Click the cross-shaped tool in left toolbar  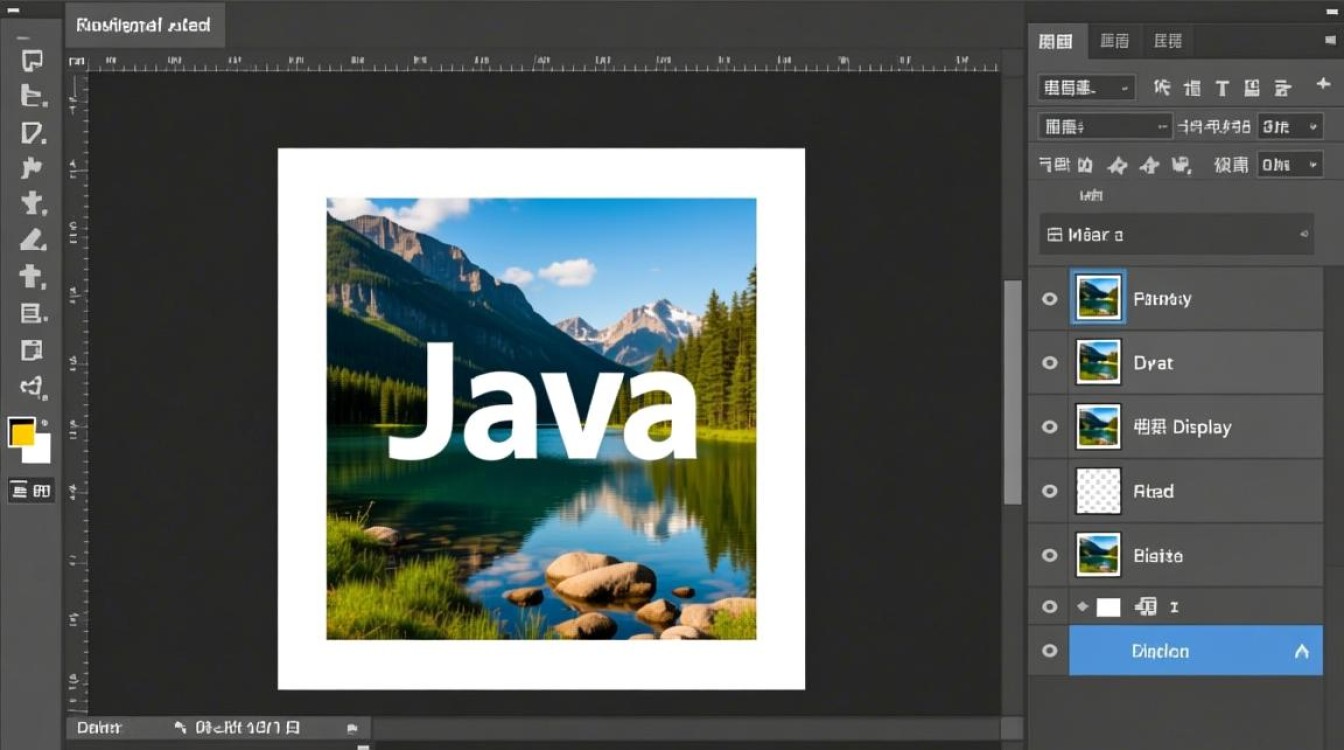pos(32,276)
